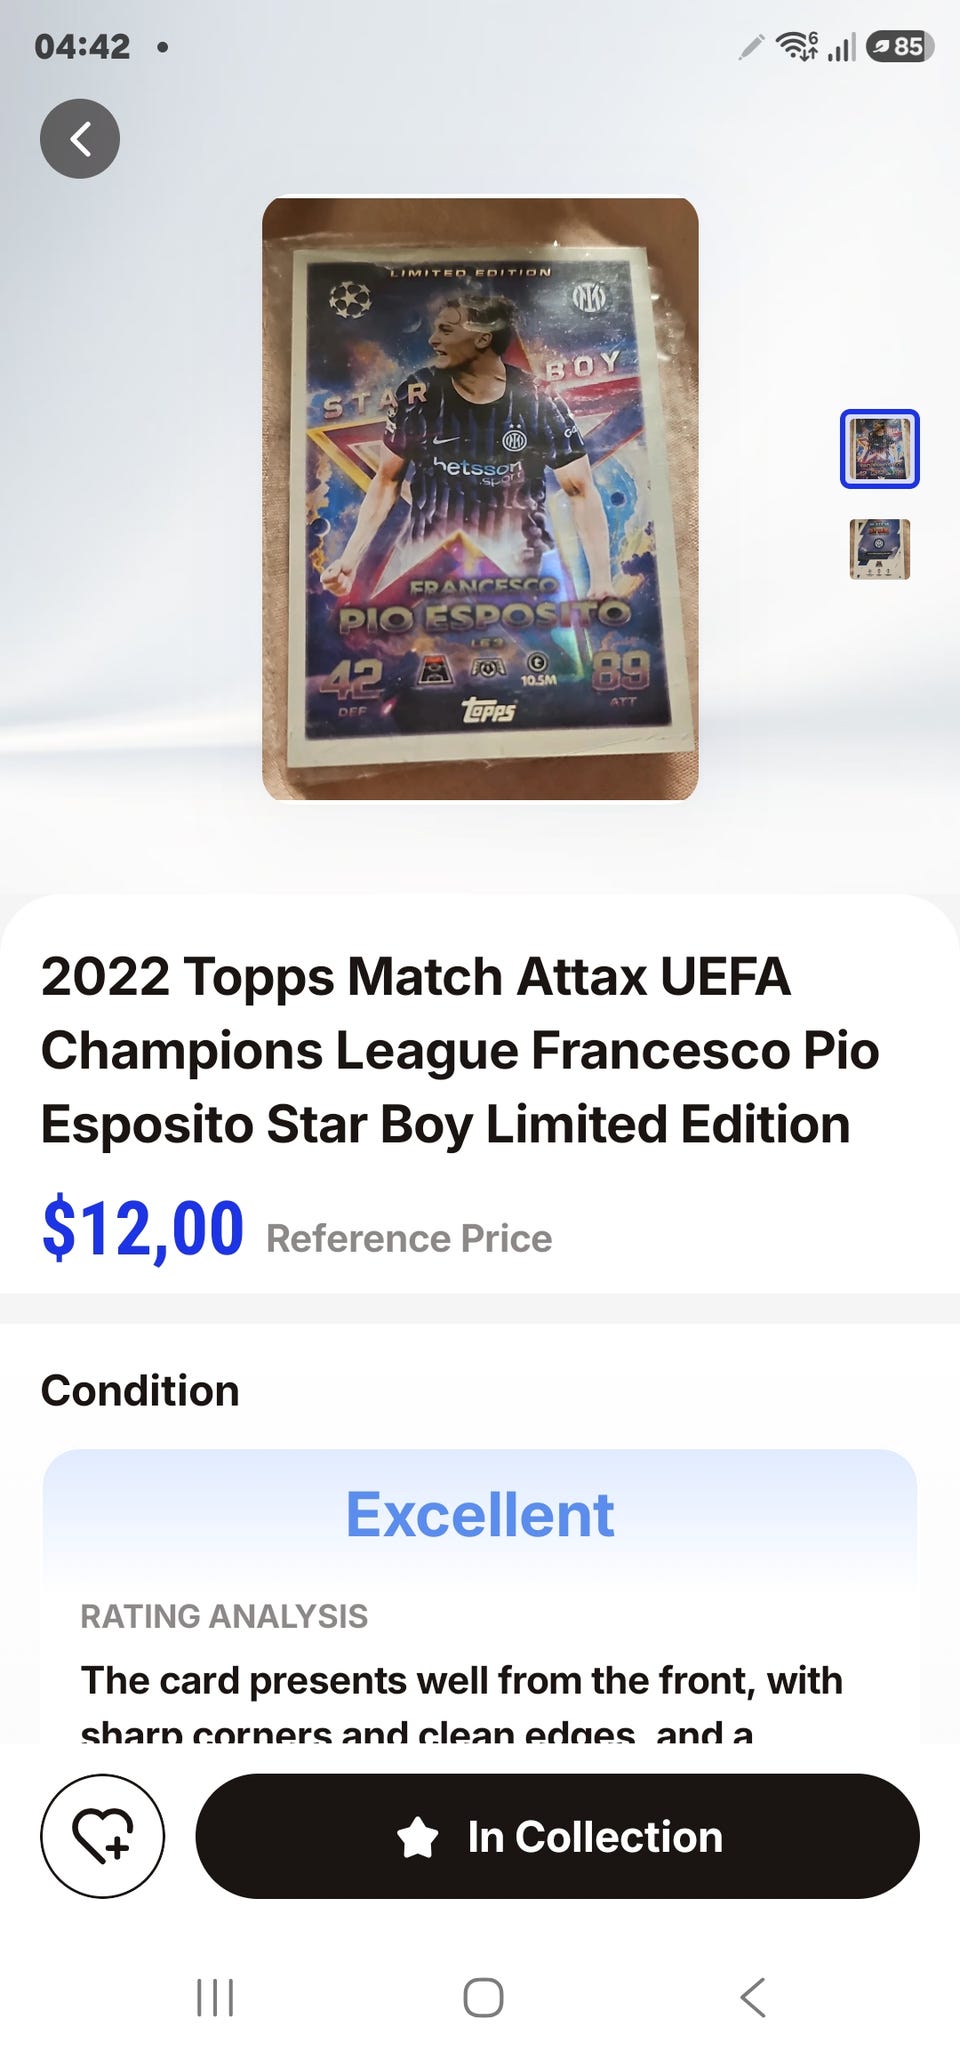960x2059 pixels.
Task: Tap the Wi-Fi status icon
Action: click(797, 46)
